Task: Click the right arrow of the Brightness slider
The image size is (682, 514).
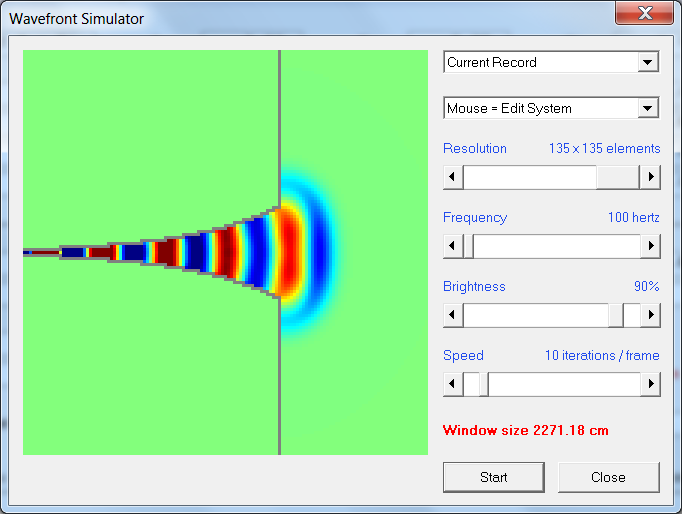Action: click(650, 315)
